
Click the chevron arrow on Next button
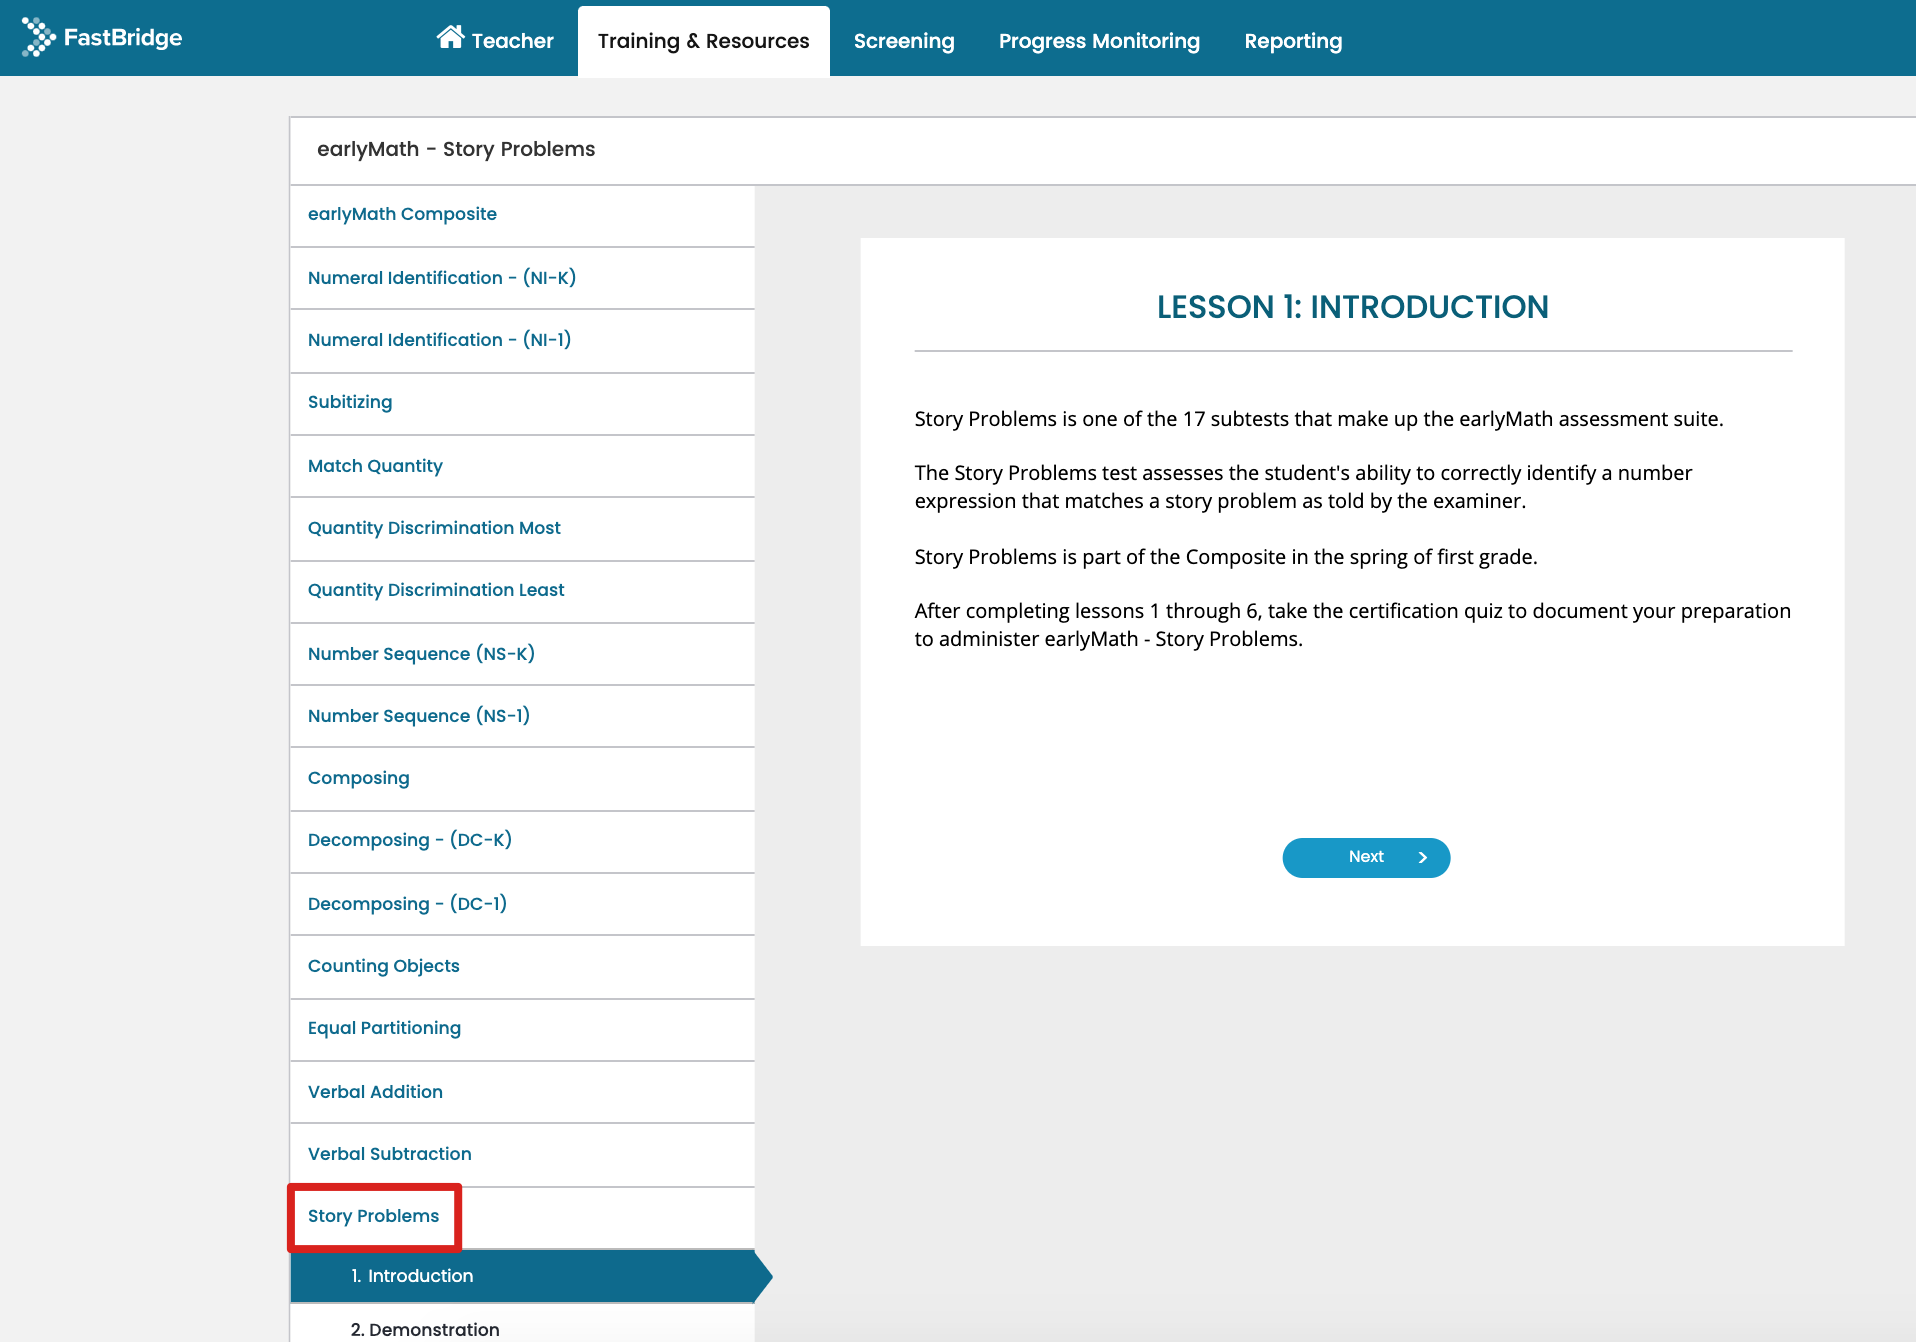tap(1423, 857)
